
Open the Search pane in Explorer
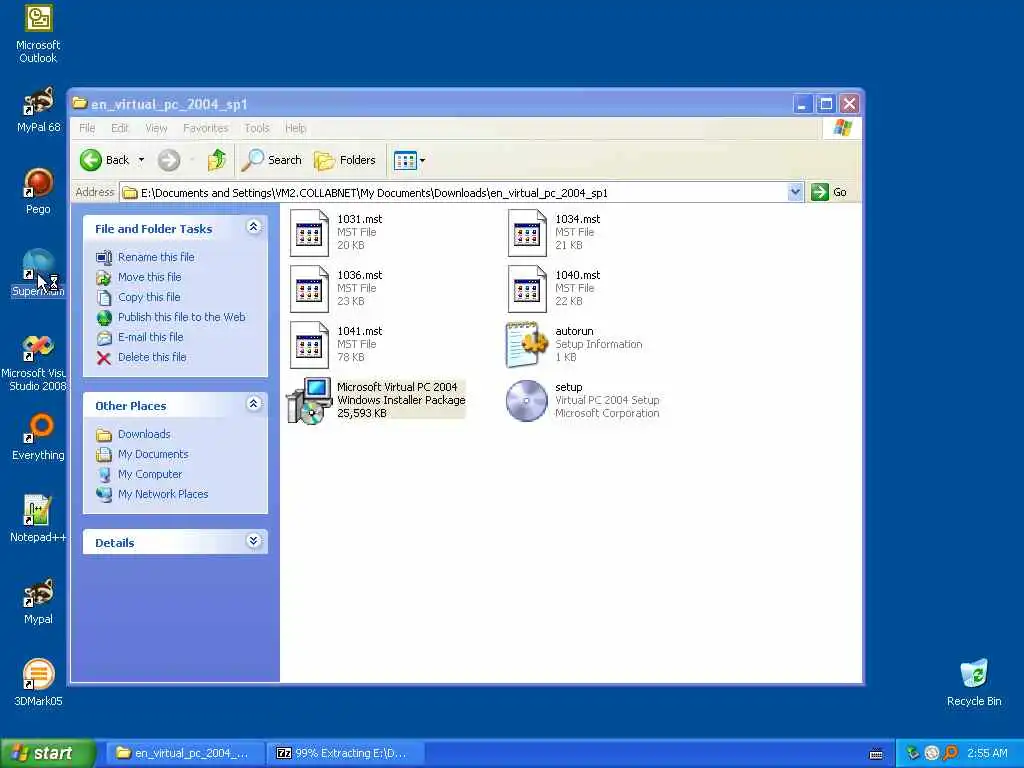pyautogui.click(x=271, y=160)
